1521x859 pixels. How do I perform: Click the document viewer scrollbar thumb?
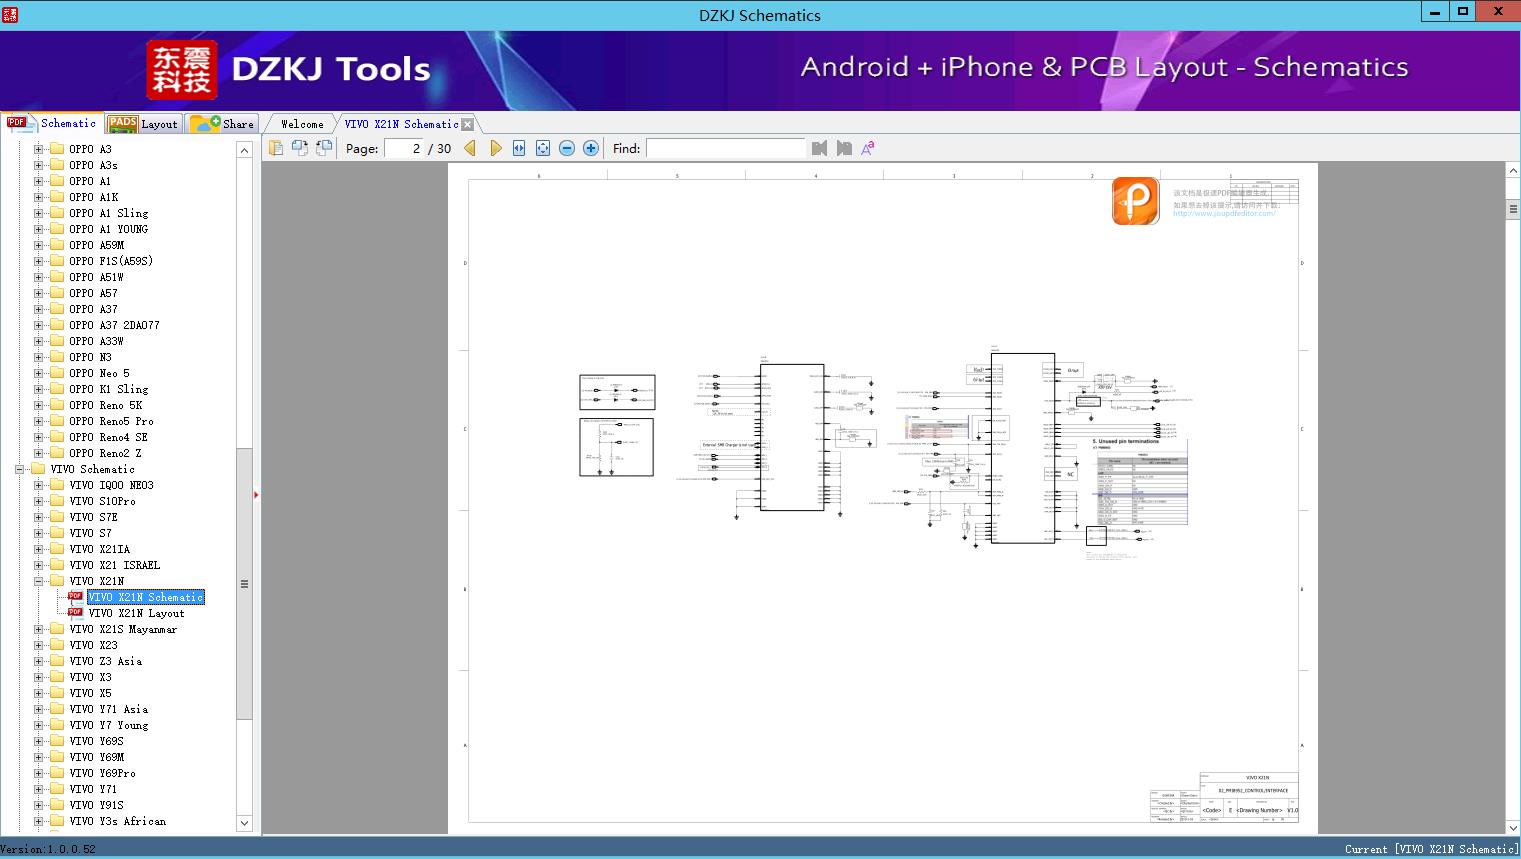click(x=1512, y=209)
